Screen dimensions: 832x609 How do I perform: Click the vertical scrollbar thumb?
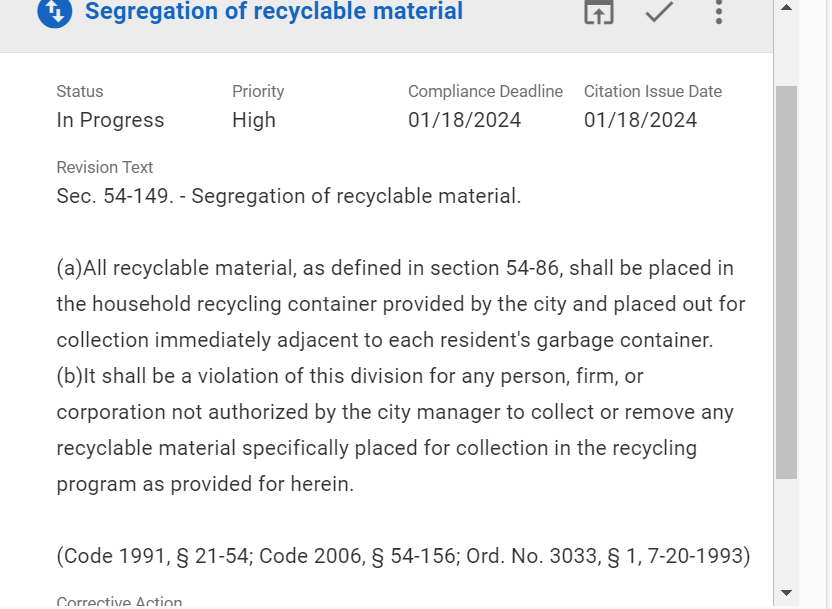tap(786, 280)
